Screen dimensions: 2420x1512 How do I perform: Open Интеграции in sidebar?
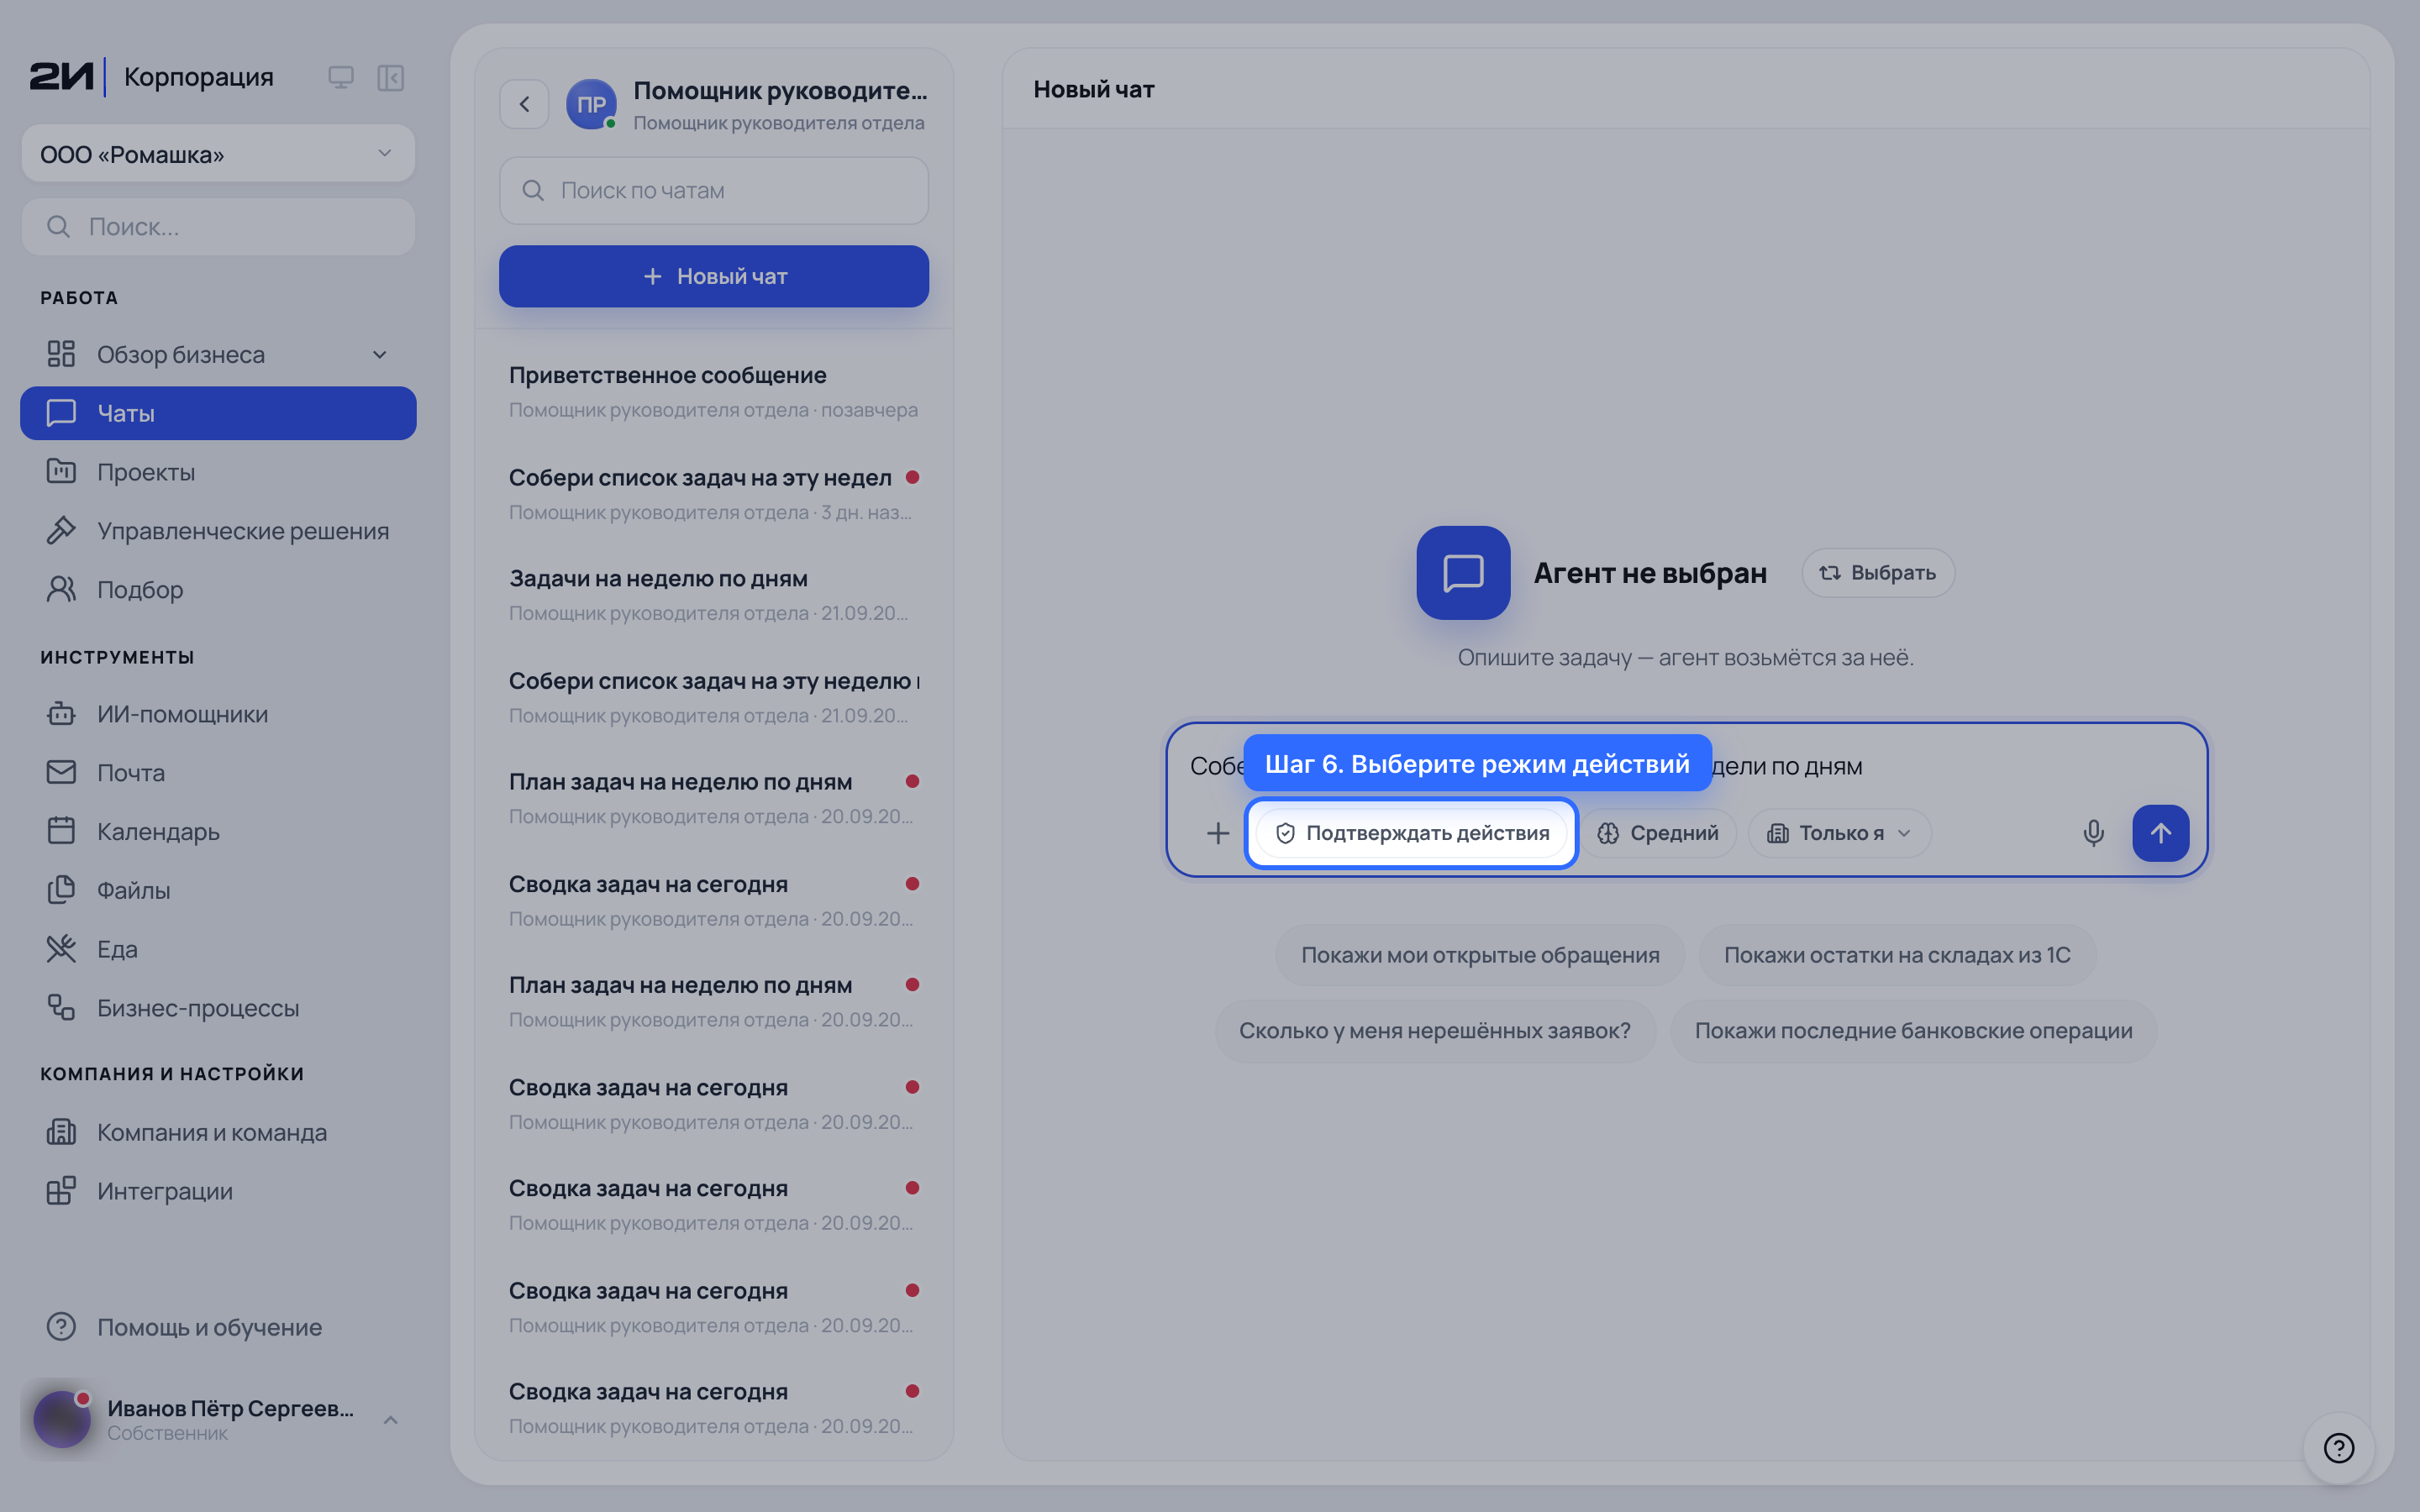point(218,1191)
